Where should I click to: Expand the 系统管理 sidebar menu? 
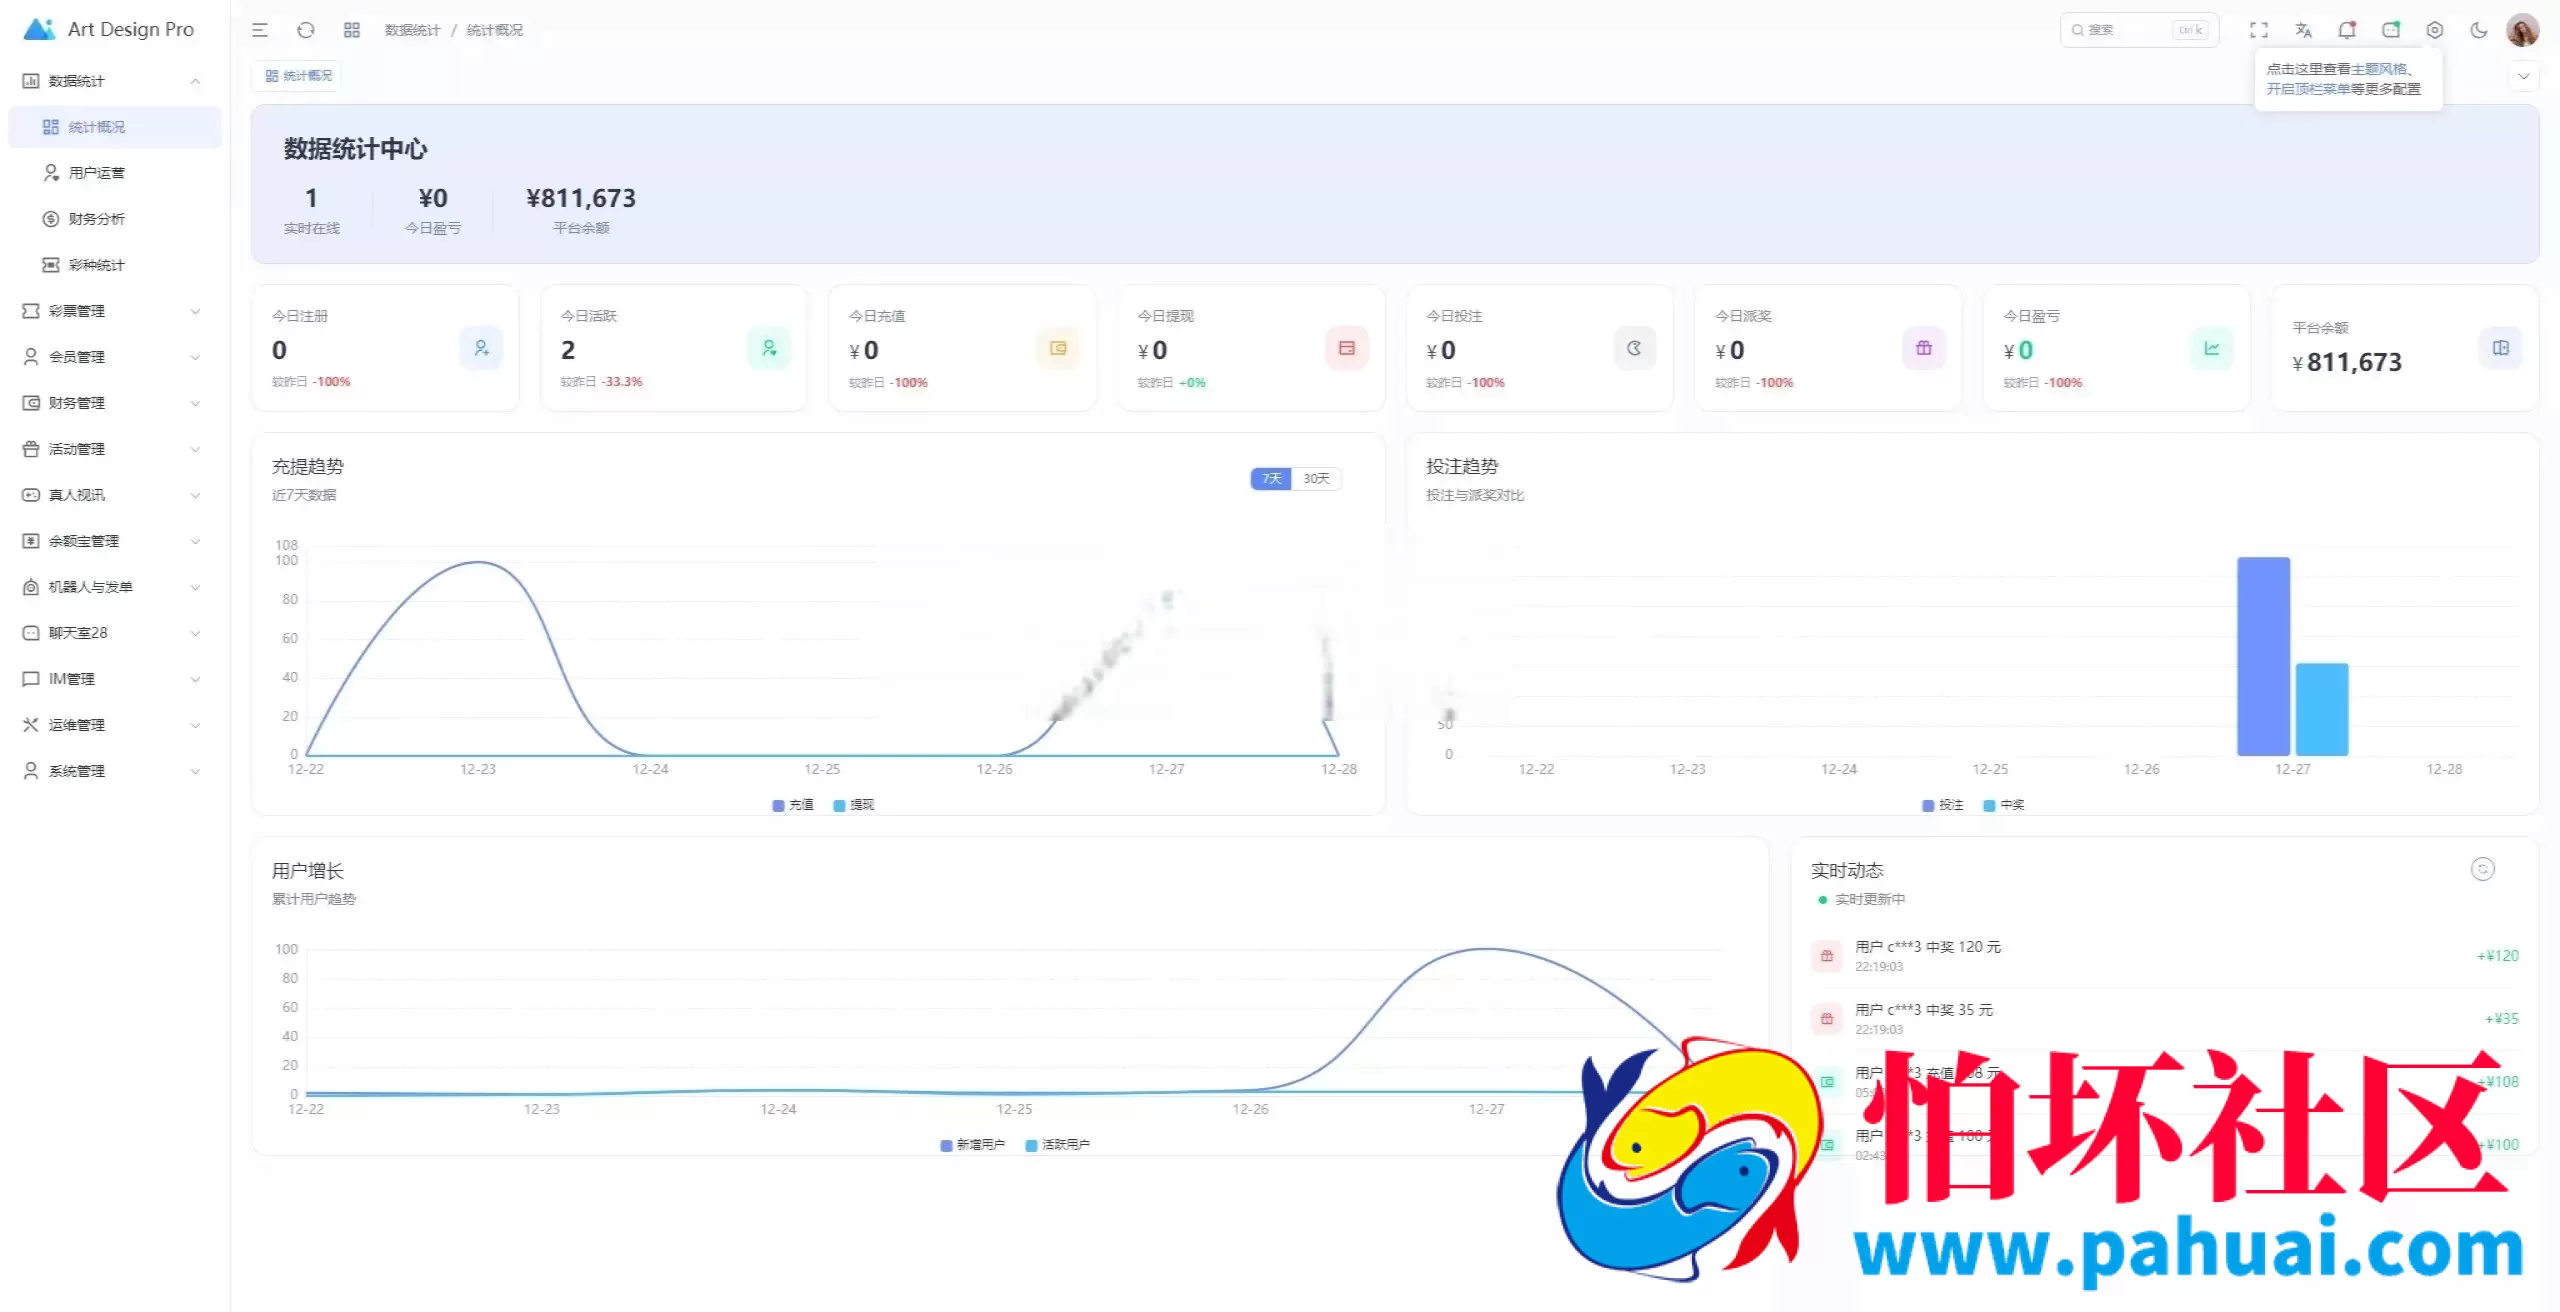(x=114, y=771)
